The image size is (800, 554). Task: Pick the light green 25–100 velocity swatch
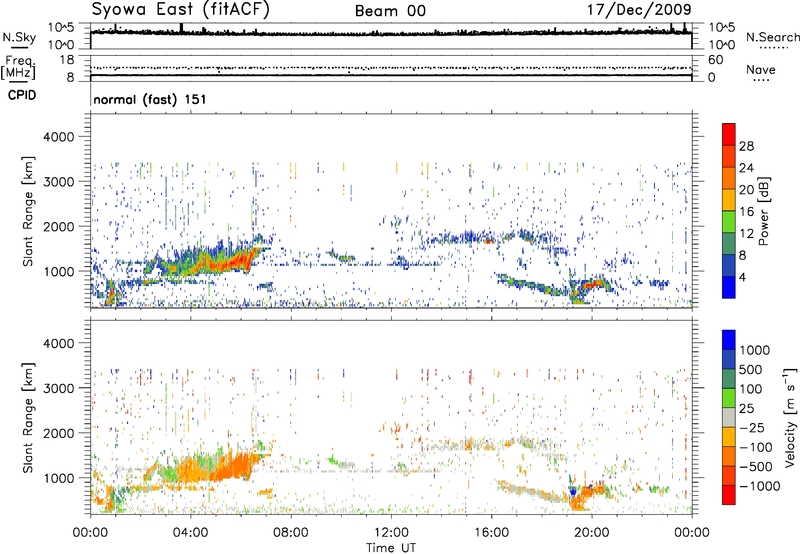click(729, 398)
